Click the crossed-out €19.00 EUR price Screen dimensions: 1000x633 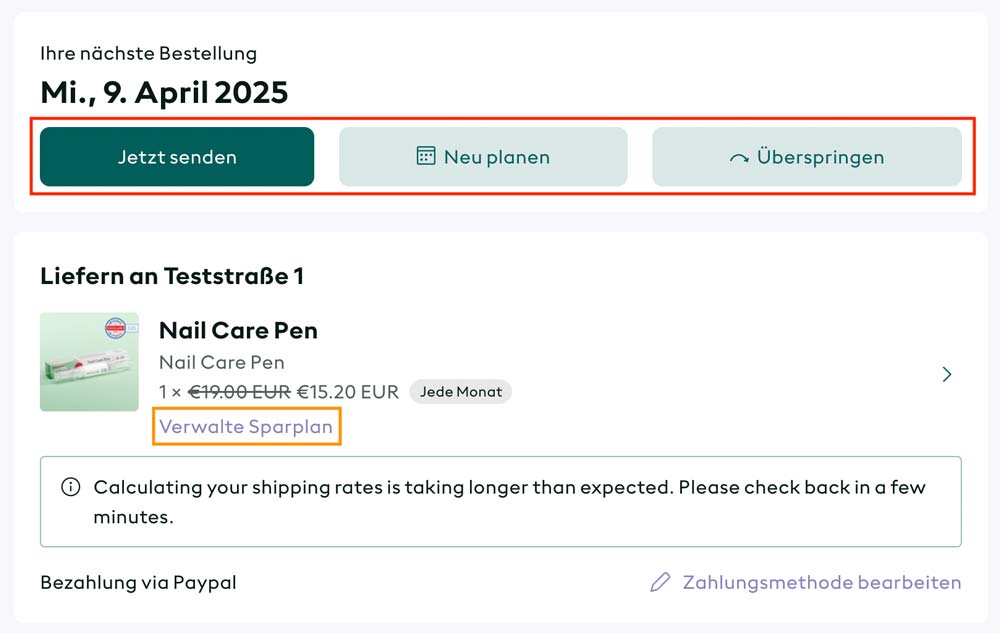click(x=239, y=391)
